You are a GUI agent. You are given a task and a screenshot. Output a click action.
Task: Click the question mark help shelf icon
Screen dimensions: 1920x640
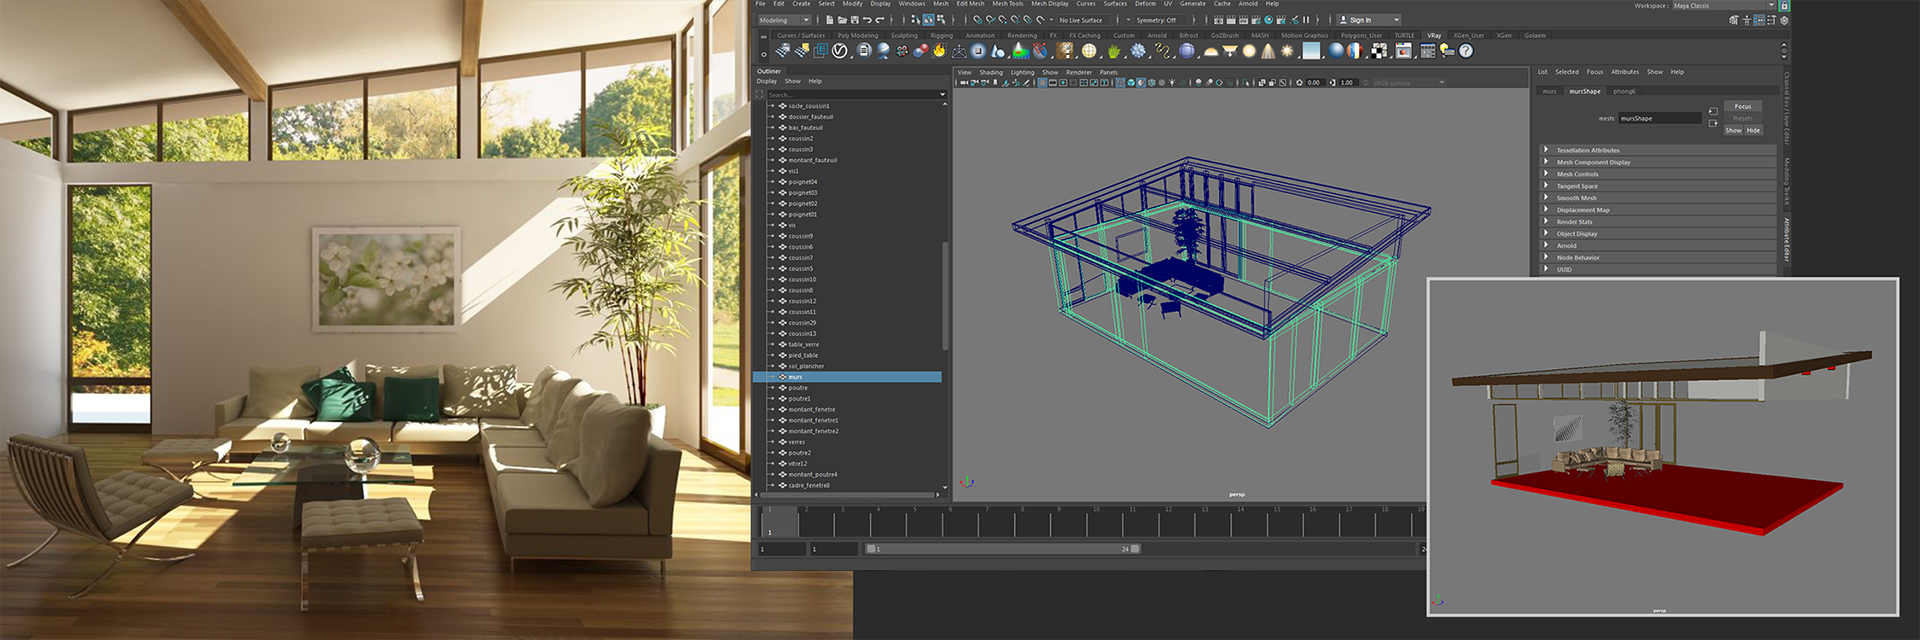(x=1466, y=51)
